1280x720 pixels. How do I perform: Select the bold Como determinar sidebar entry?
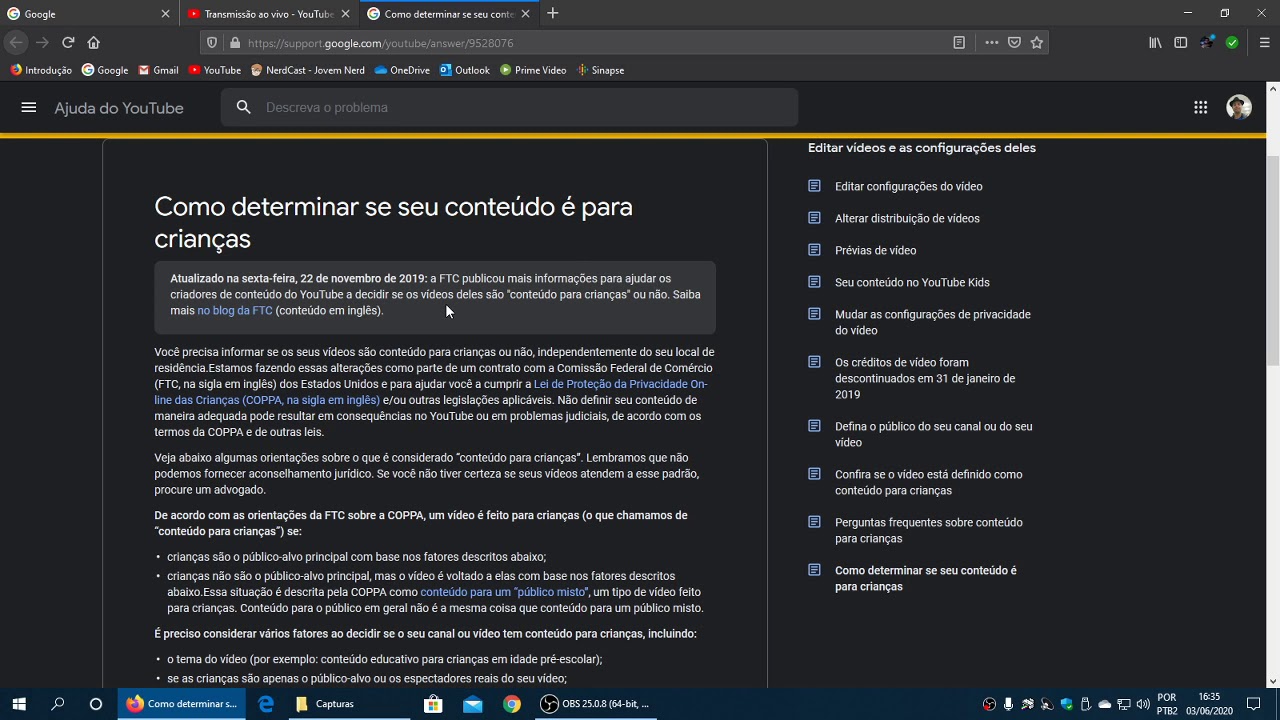926,578
